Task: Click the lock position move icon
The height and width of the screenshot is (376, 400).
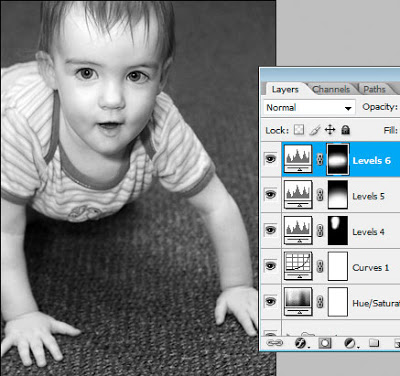Action: pyautogui.click(x=330, y=129)
